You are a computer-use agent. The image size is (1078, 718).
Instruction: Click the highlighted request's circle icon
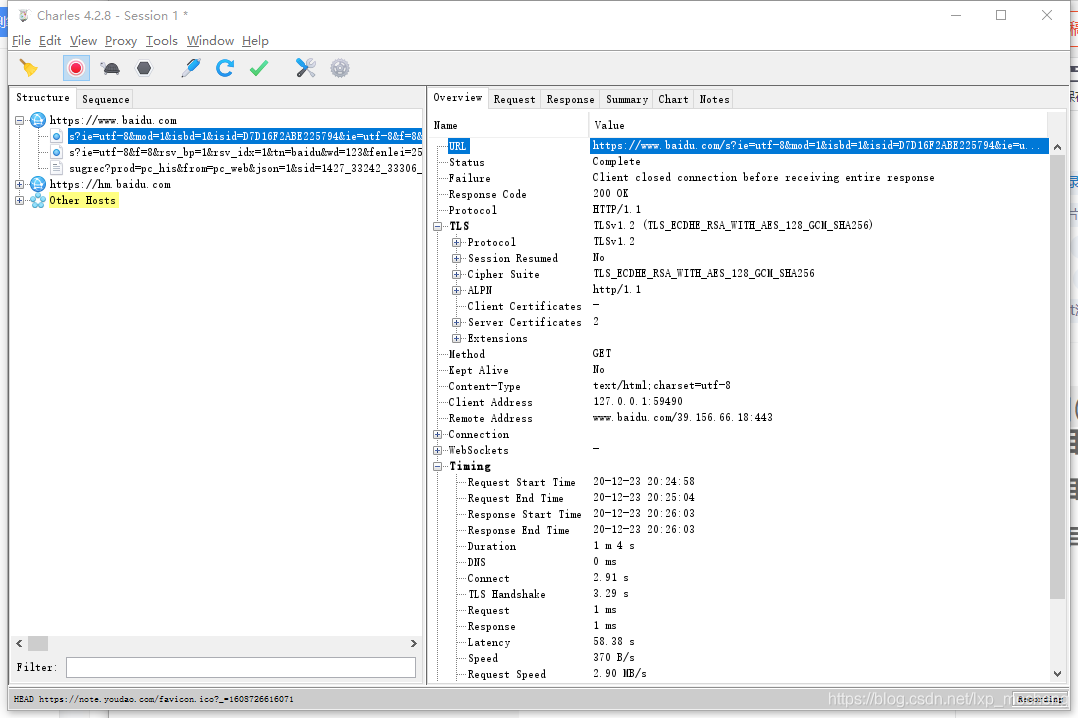tap(56, 136)
